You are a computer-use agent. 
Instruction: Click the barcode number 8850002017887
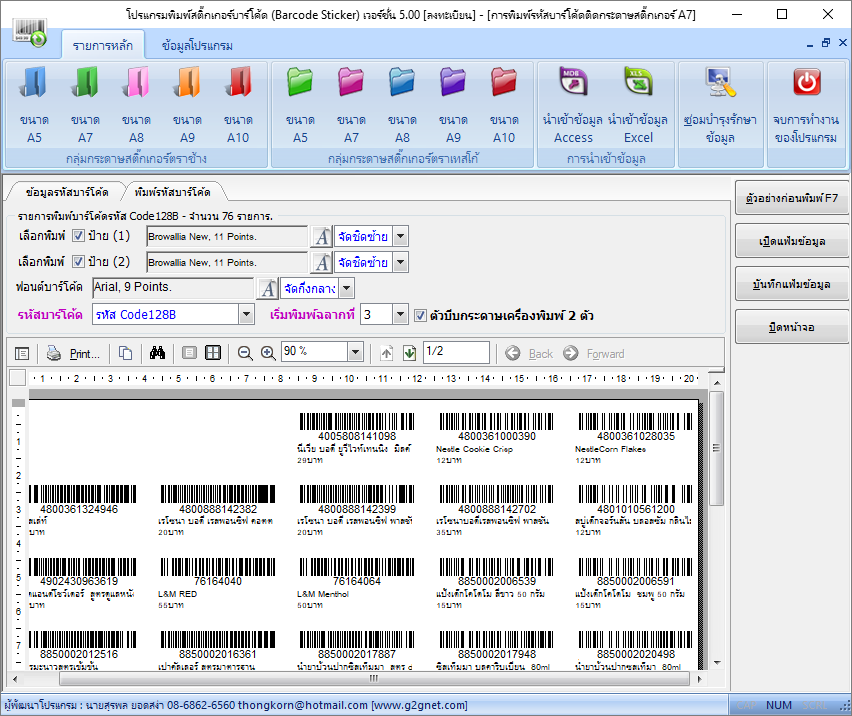357,654
